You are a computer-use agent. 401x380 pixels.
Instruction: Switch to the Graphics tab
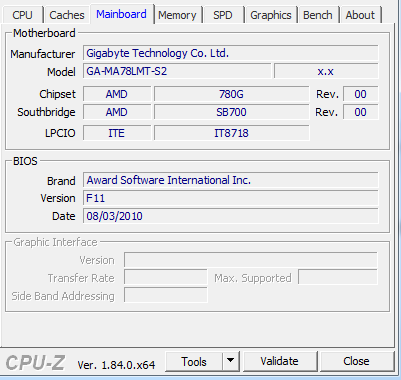click(271, 15)
